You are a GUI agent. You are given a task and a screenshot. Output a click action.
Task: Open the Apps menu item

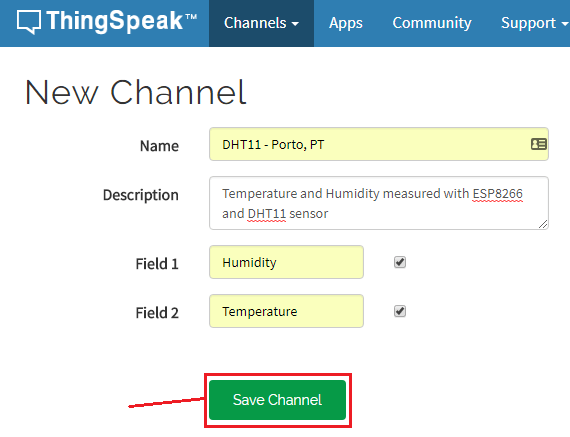[x=346, y=23]
